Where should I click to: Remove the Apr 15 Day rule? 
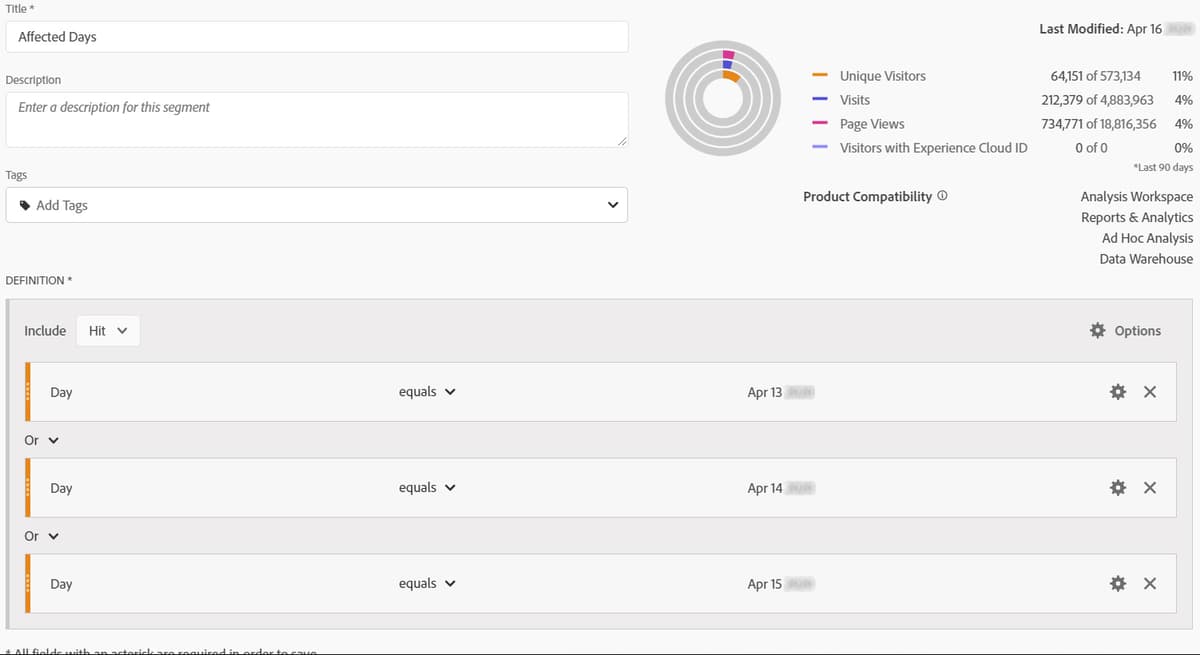pyautogui.click(x=1149, y=583)
